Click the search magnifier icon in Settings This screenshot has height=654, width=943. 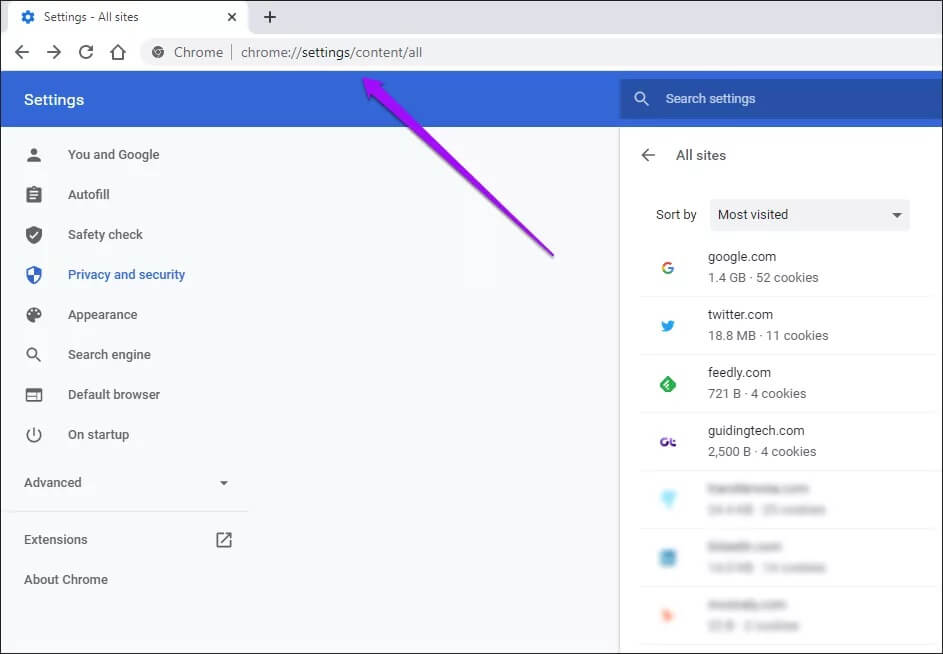coord(642,99)
